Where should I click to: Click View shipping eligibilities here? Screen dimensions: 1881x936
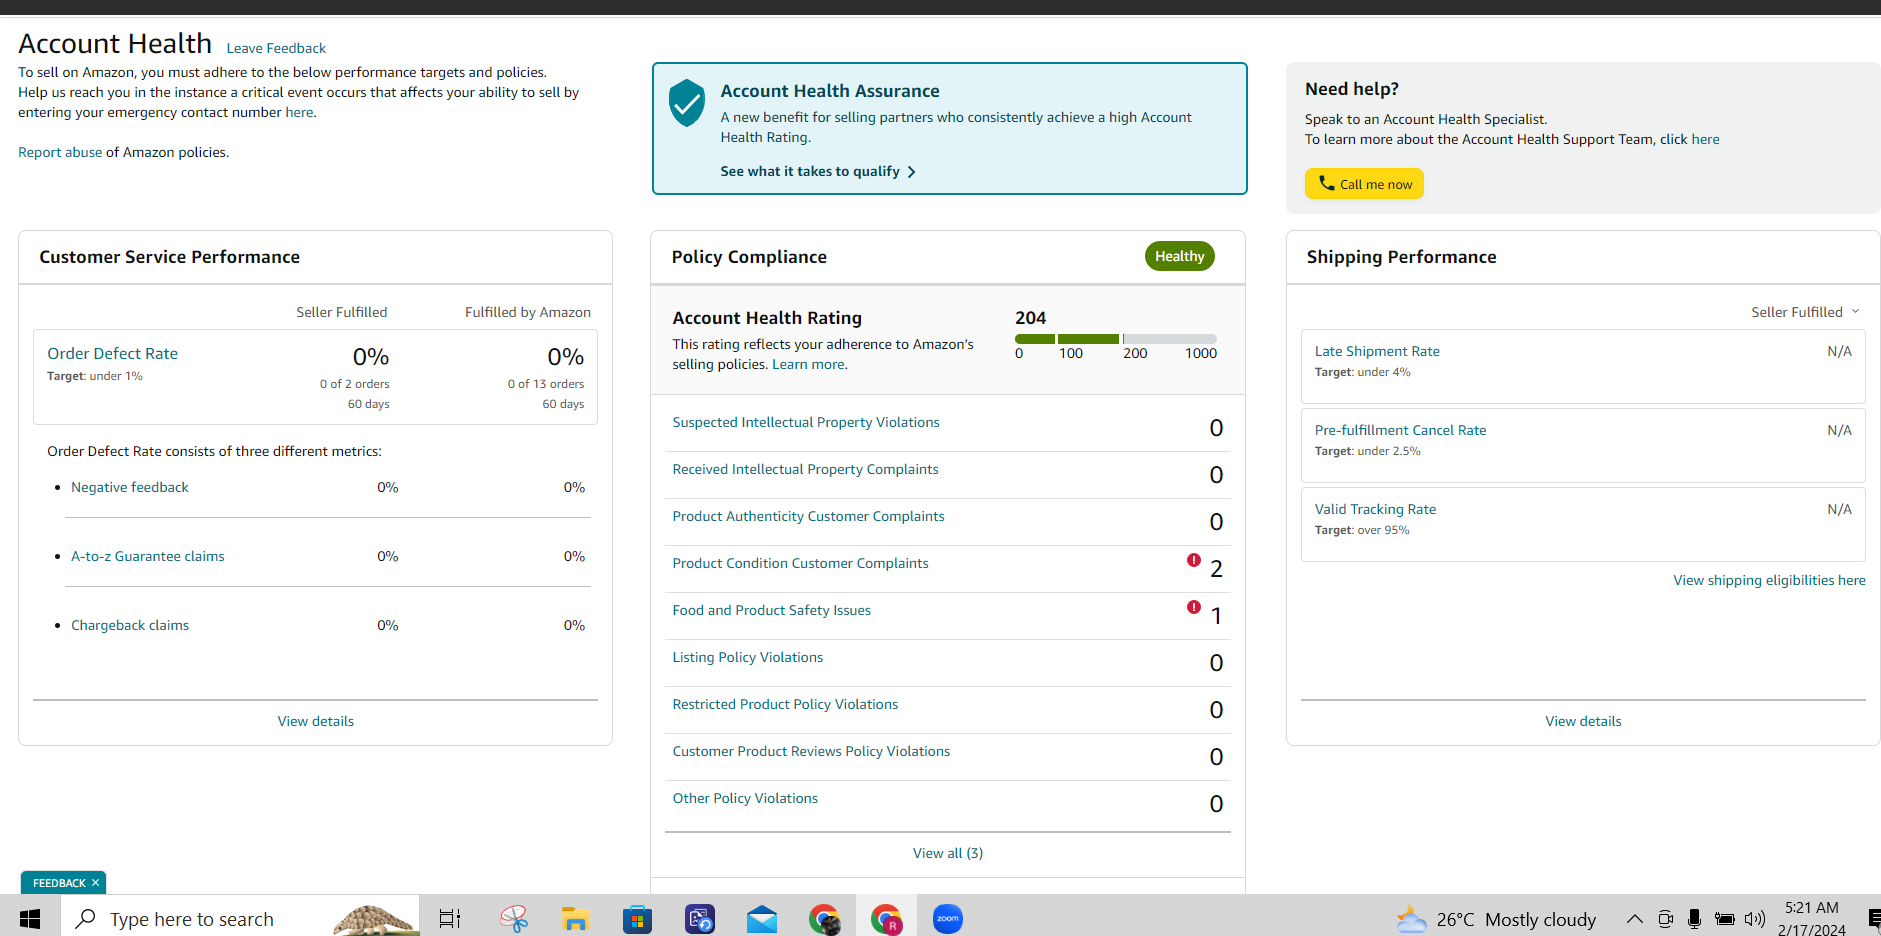1769,580
